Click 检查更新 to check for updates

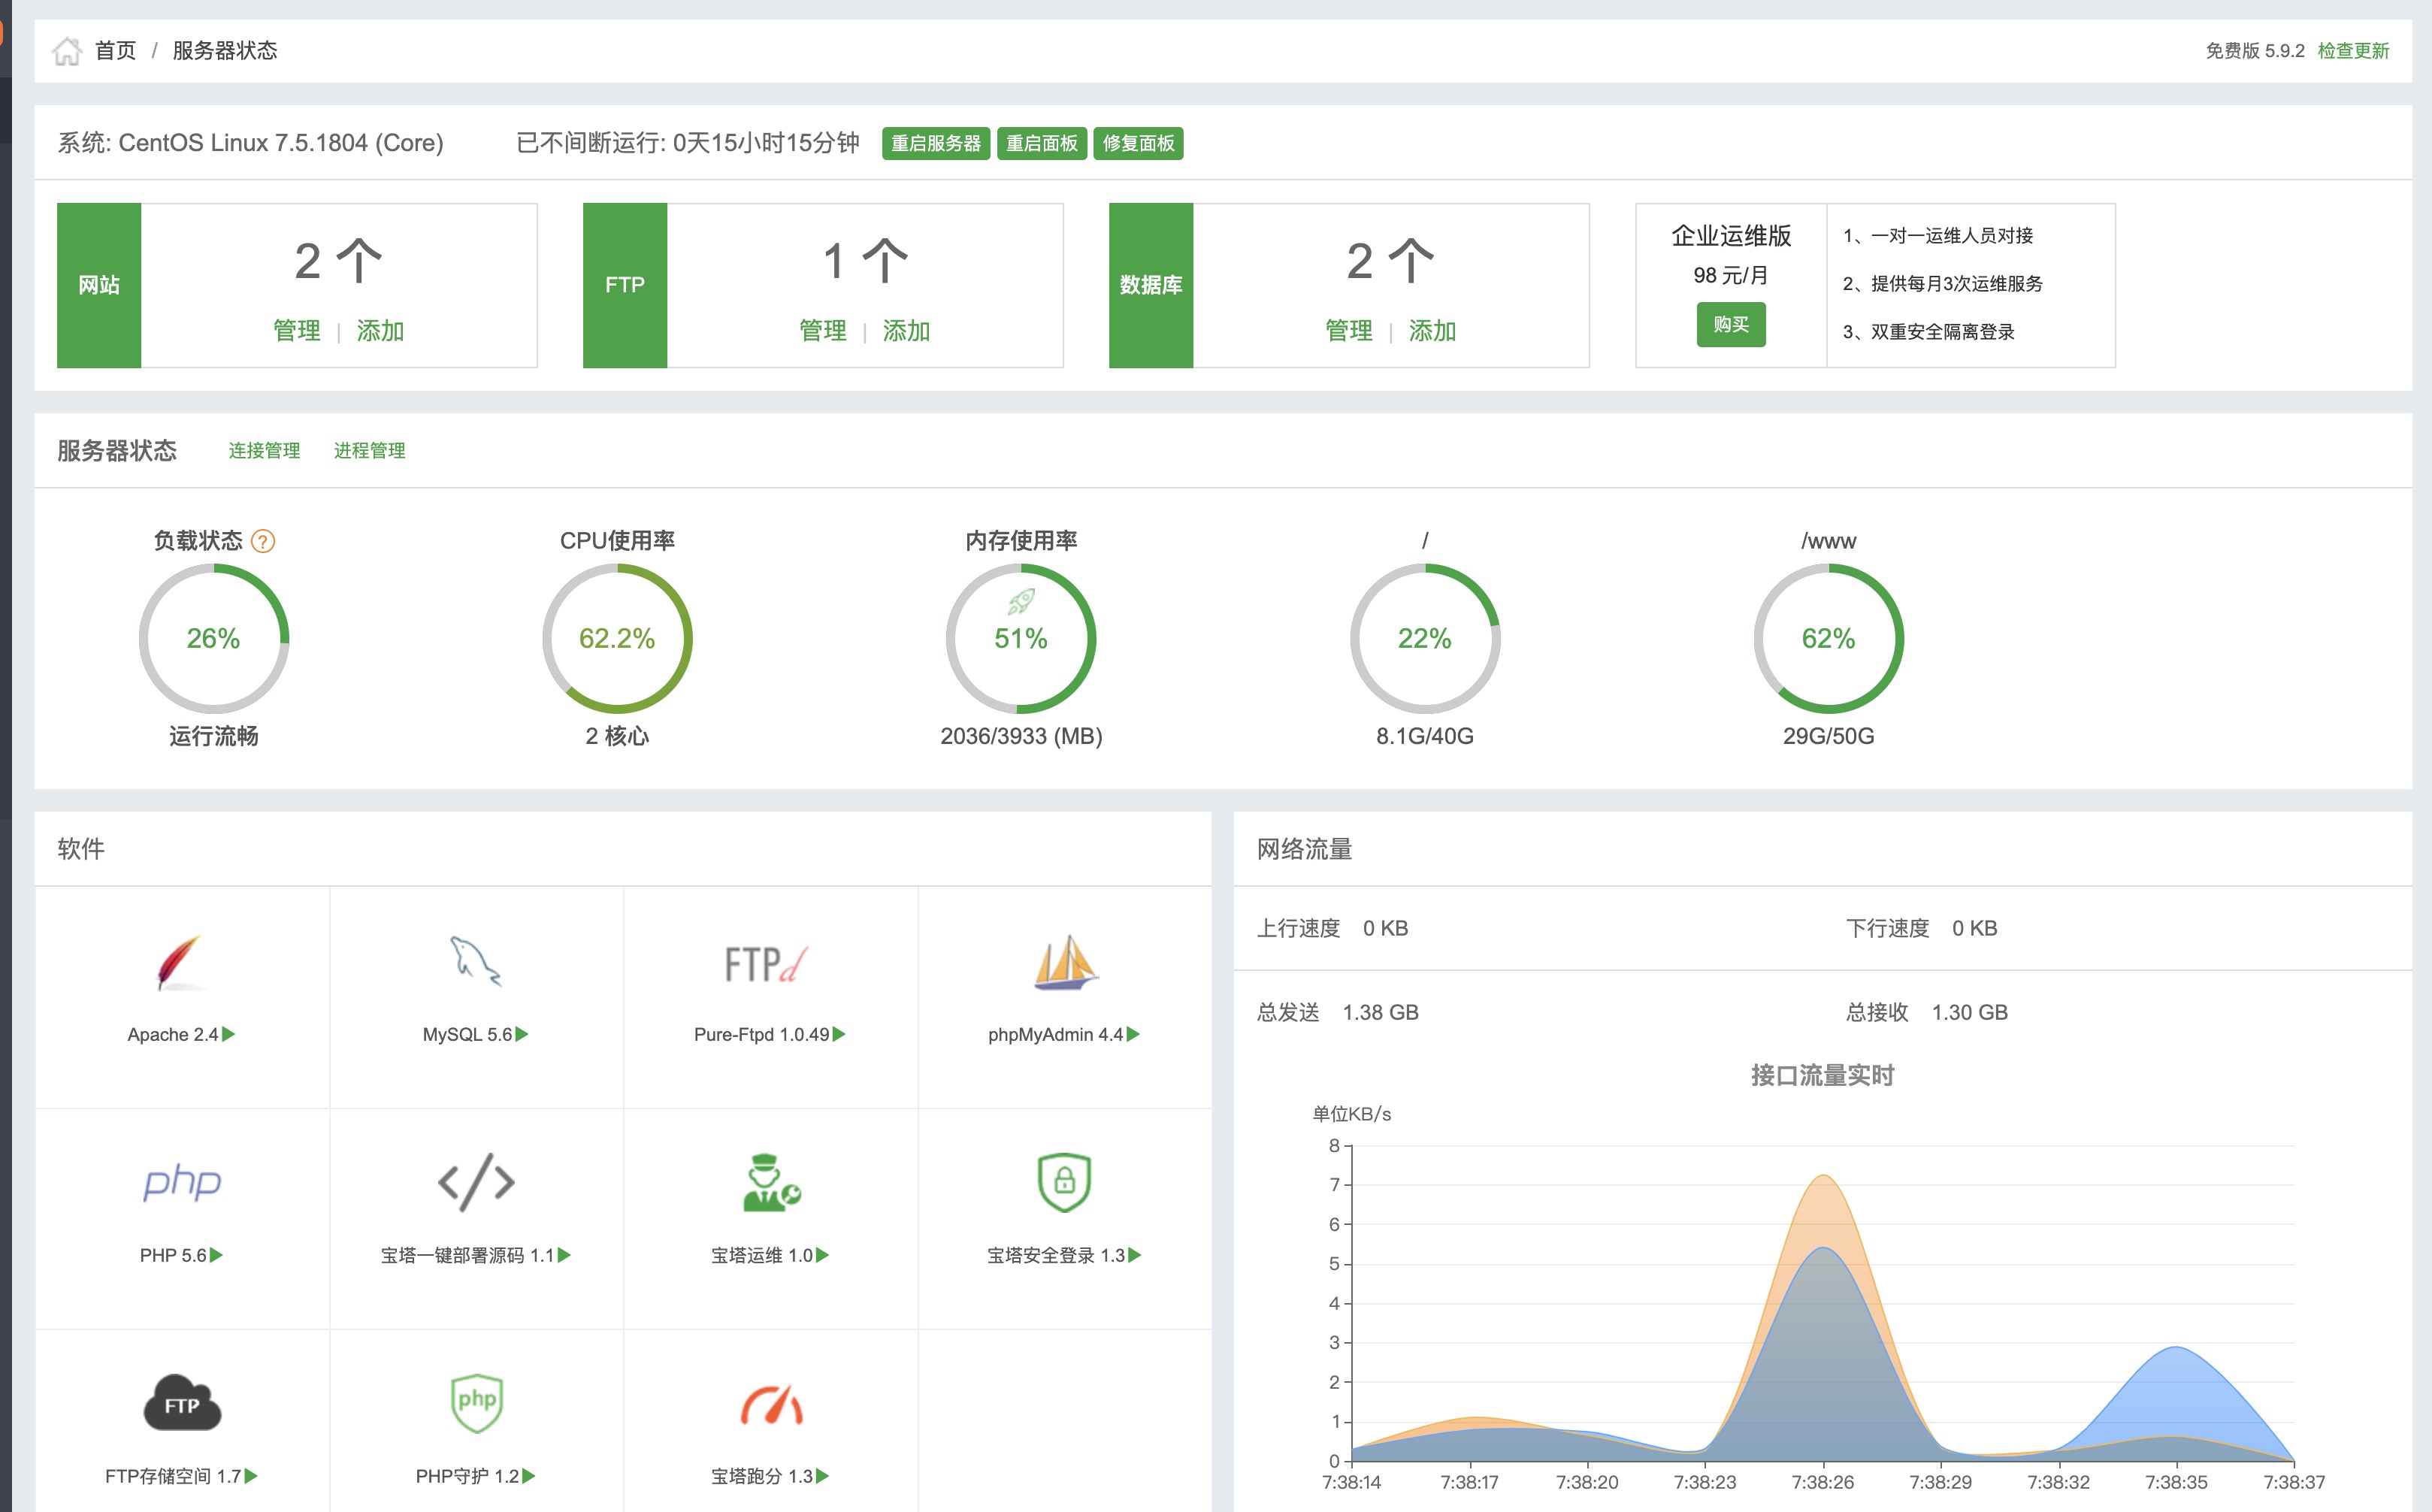click(x=2353, y=51)
